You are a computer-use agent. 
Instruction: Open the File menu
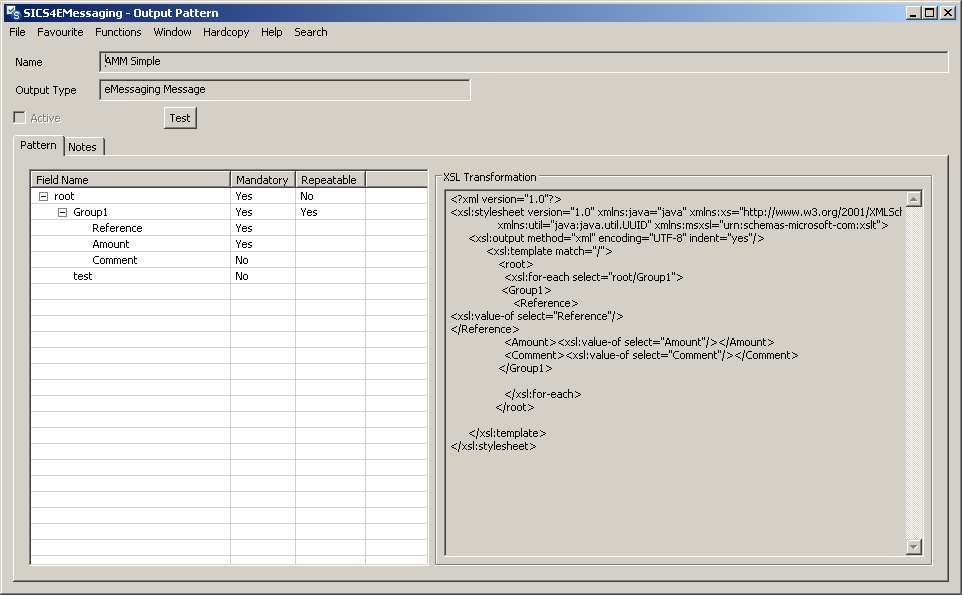17,32
